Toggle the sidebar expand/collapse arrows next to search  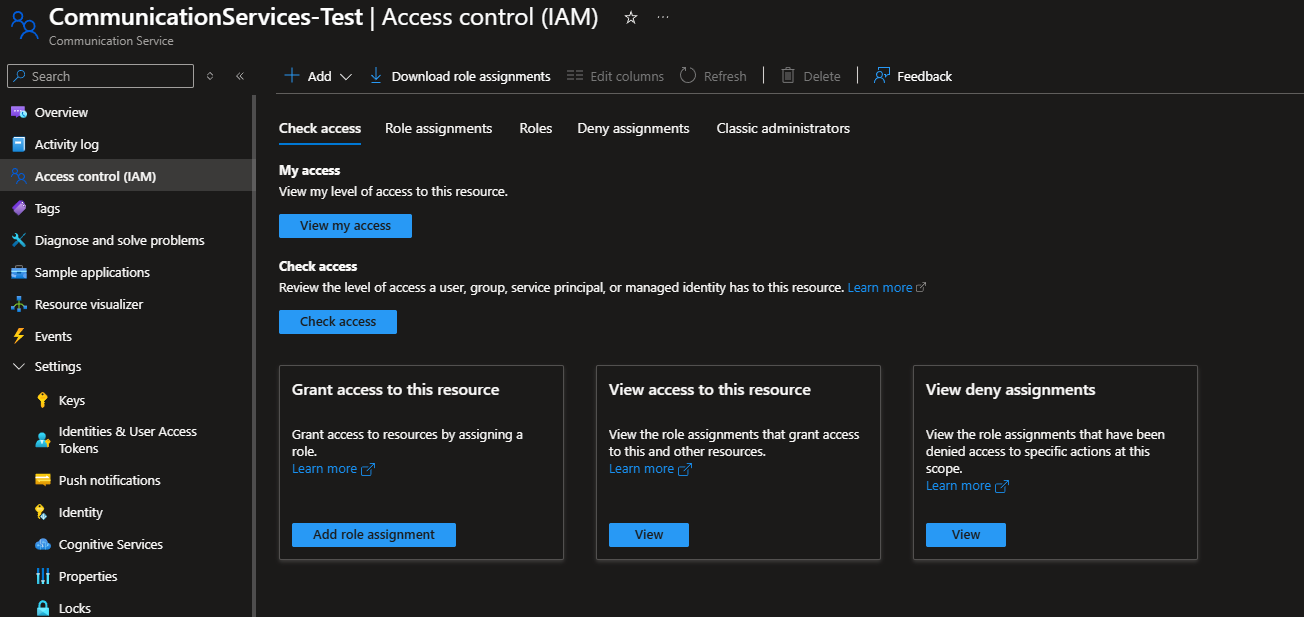(210, 76)
